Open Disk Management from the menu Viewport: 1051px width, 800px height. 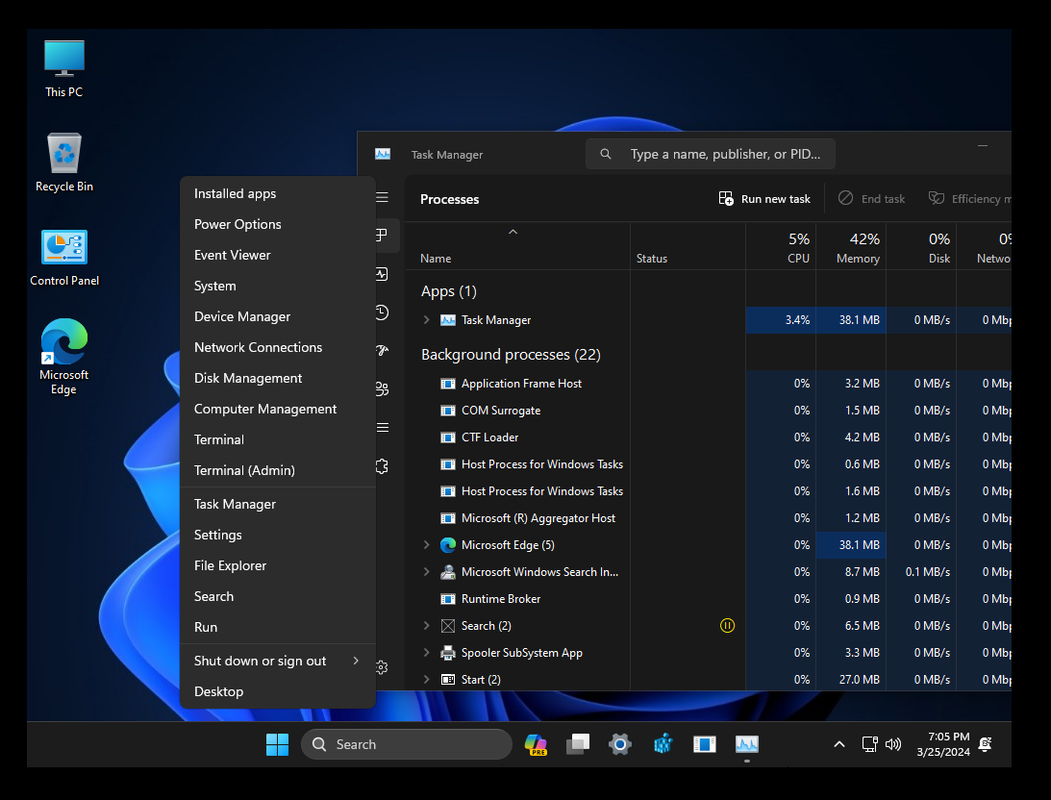coord(277,378)
